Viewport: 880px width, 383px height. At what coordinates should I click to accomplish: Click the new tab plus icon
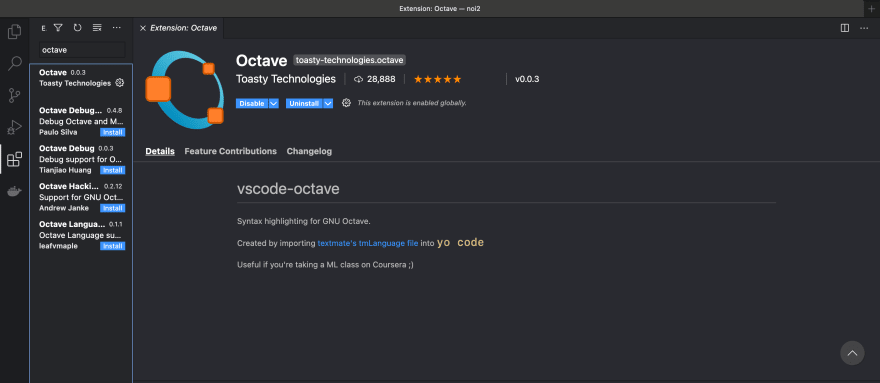[871, 8]
